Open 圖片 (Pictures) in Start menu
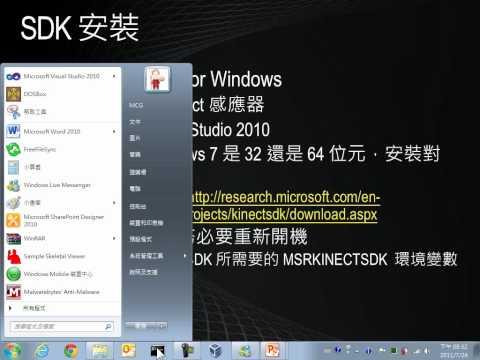The height and width of the screenshot is (360, 480). point(135,138)
